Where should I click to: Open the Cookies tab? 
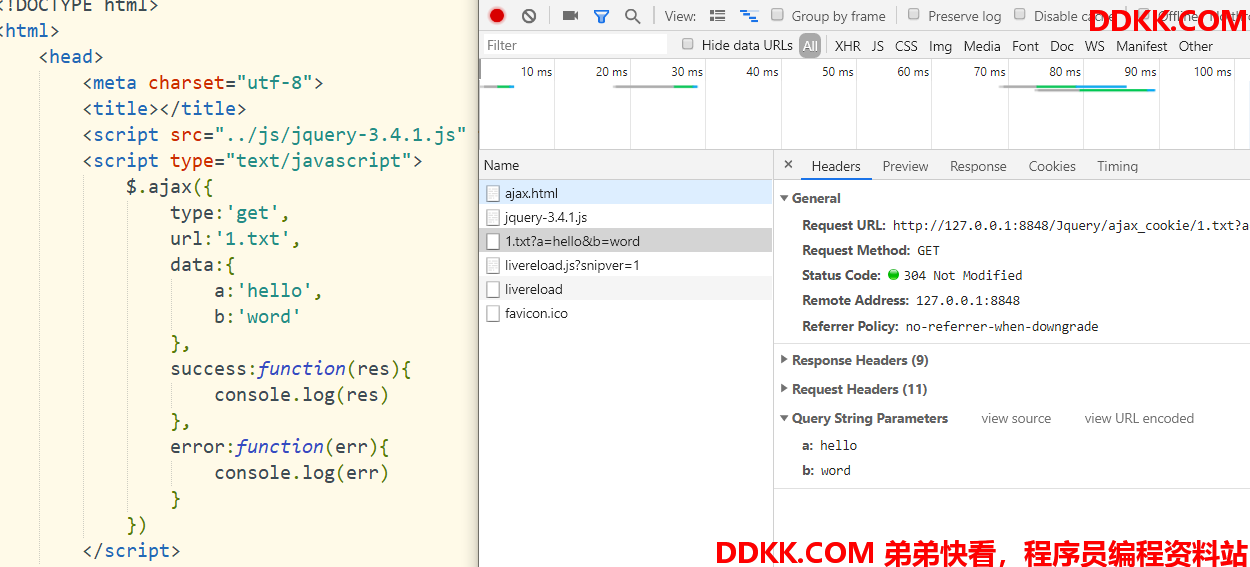[1052, 166]
